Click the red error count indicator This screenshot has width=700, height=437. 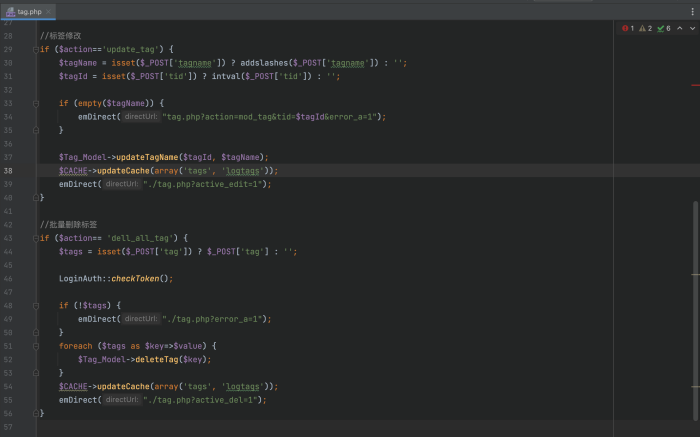tap(628, 29)
